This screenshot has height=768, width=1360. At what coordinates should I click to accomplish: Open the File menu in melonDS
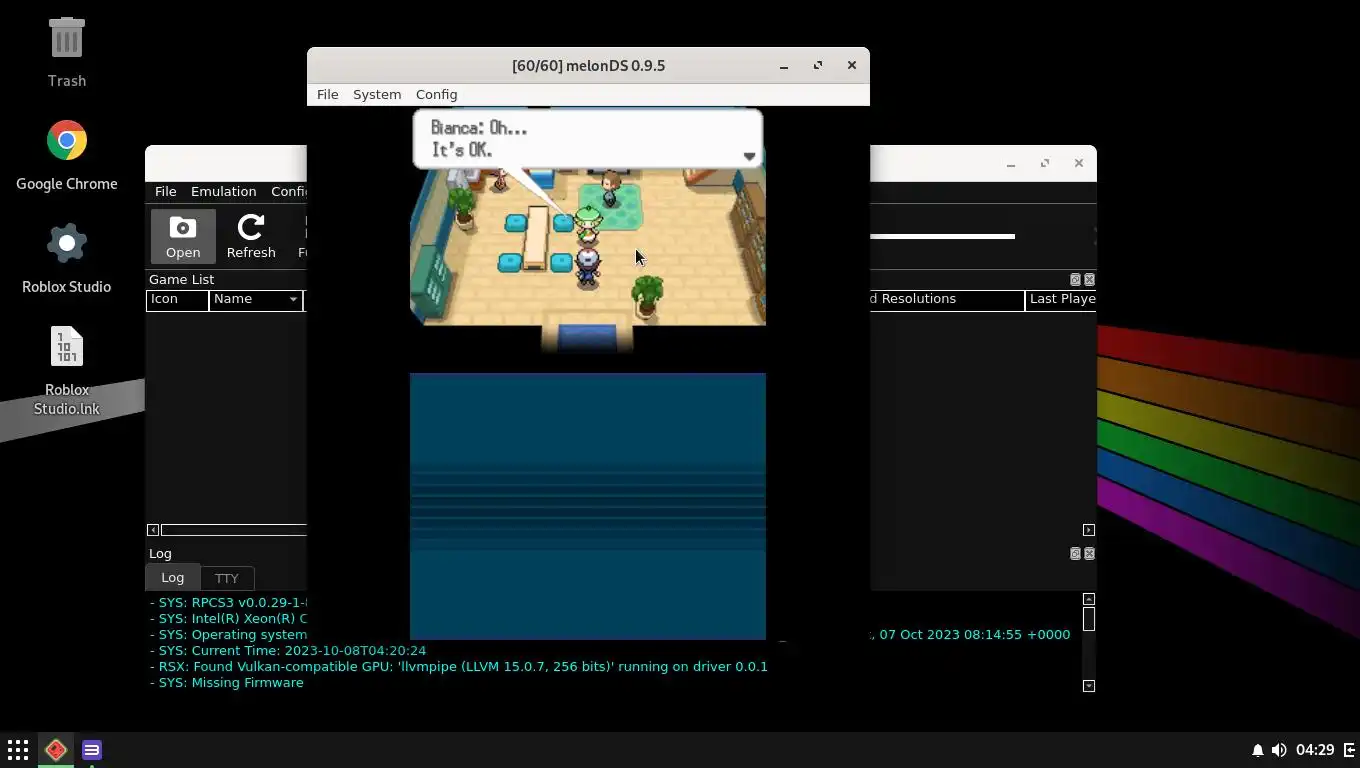click(x=327, y=94)
